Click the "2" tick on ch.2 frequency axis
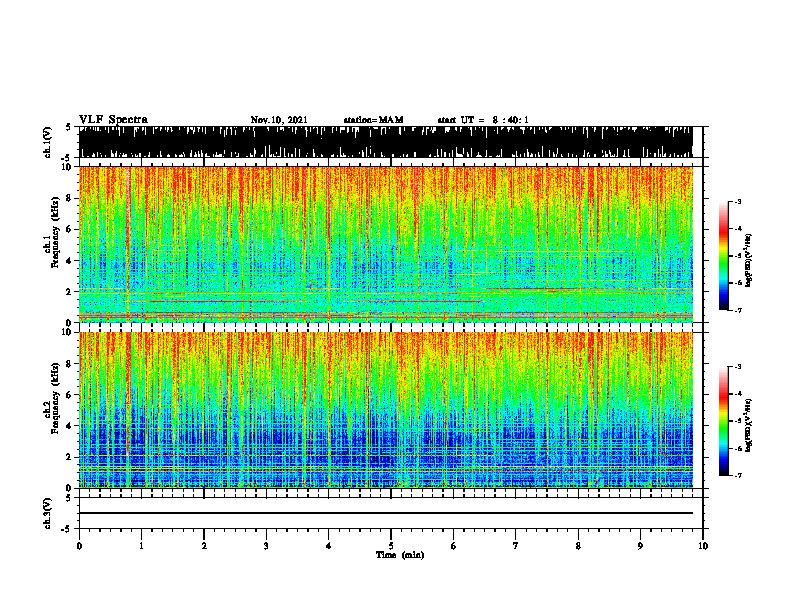The image size is (792, 612). [69, 457]
